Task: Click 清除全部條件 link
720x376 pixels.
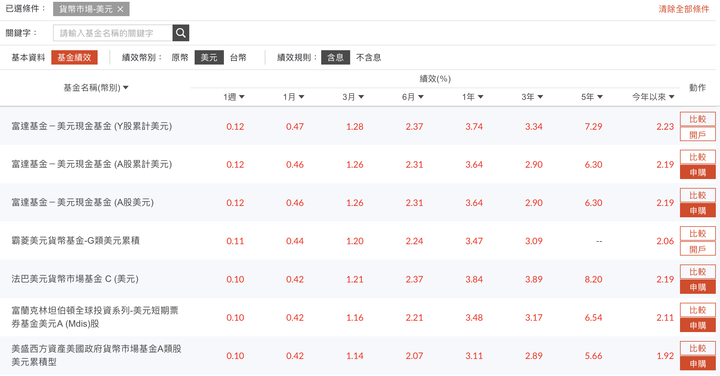Action: (x=684, y=9)
